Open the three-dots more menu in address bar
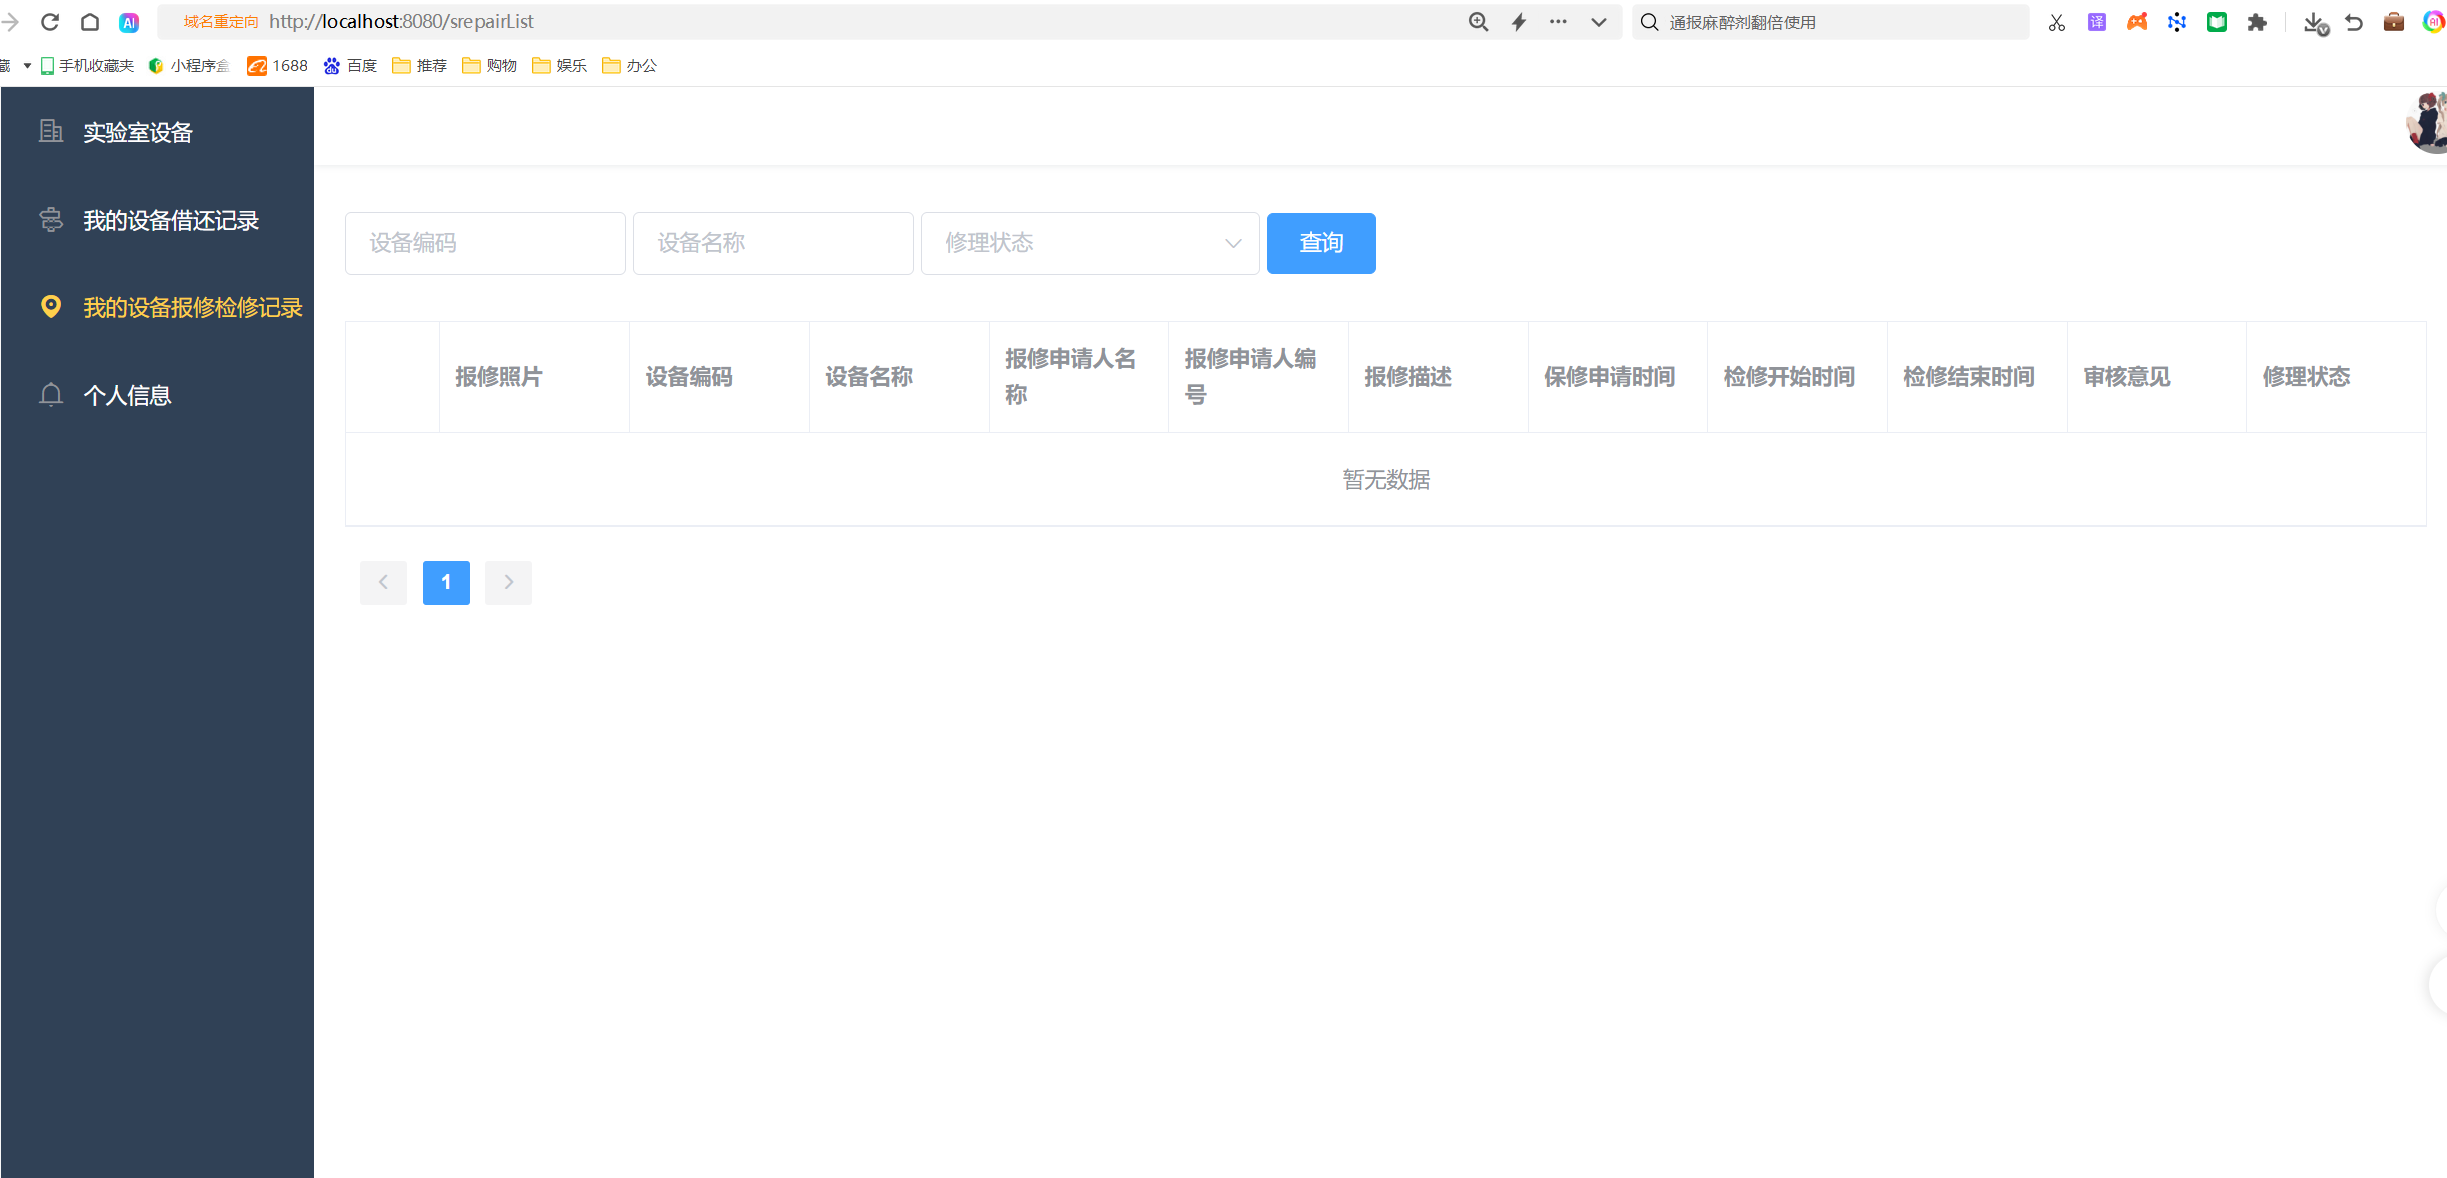This screenshot has height=1178, width=2447. click(1558, 22)
